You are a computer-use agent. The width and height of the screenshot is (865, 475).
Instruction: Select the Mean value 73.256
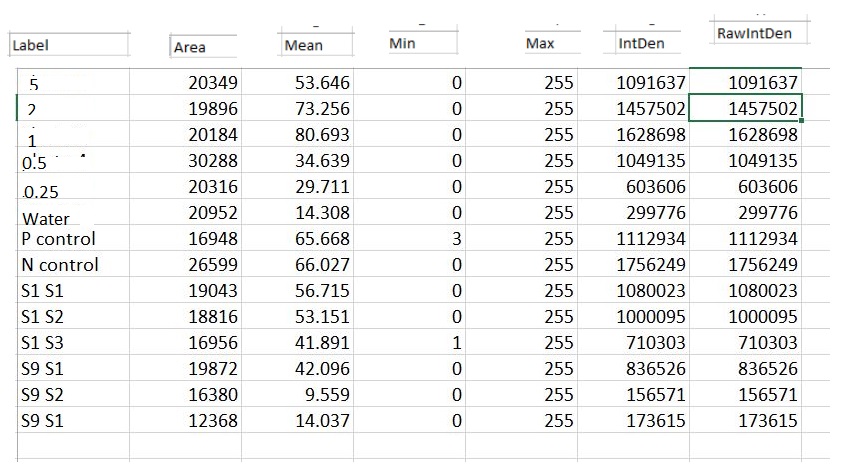tap(322, 109)
